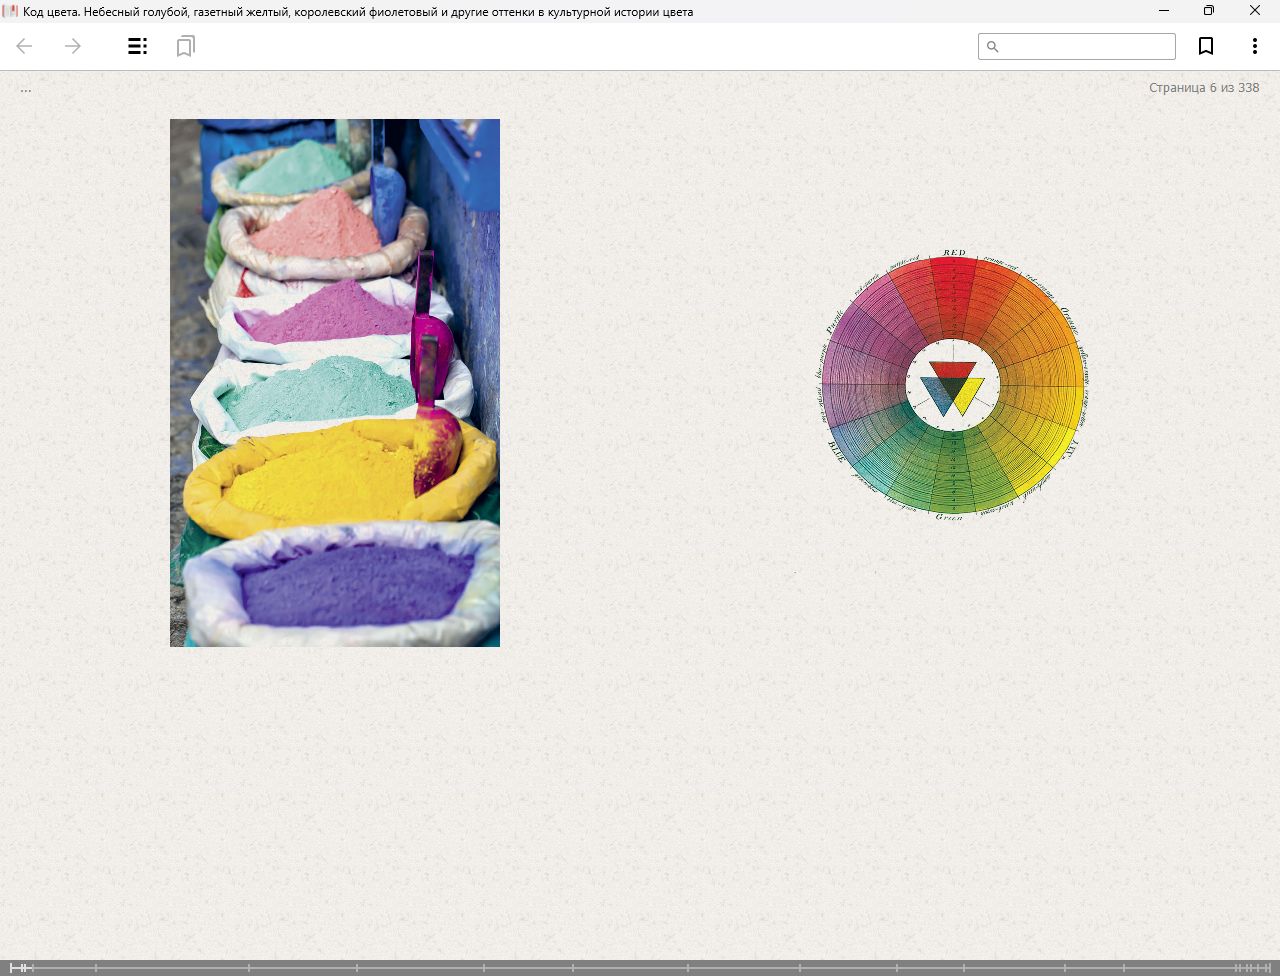Viewport: 1280px width, 976px height.
Task: Click the magnifier icon in search box
Action: coord(993,47)
